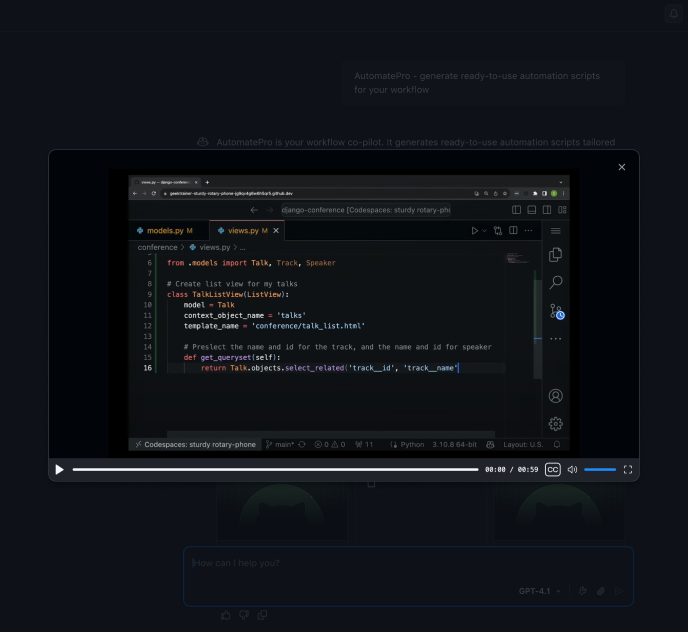The height and width of the screenshot is (632, 688).
Task: Expand the three-dots additional views menu
Action: (x=556, y=339)
